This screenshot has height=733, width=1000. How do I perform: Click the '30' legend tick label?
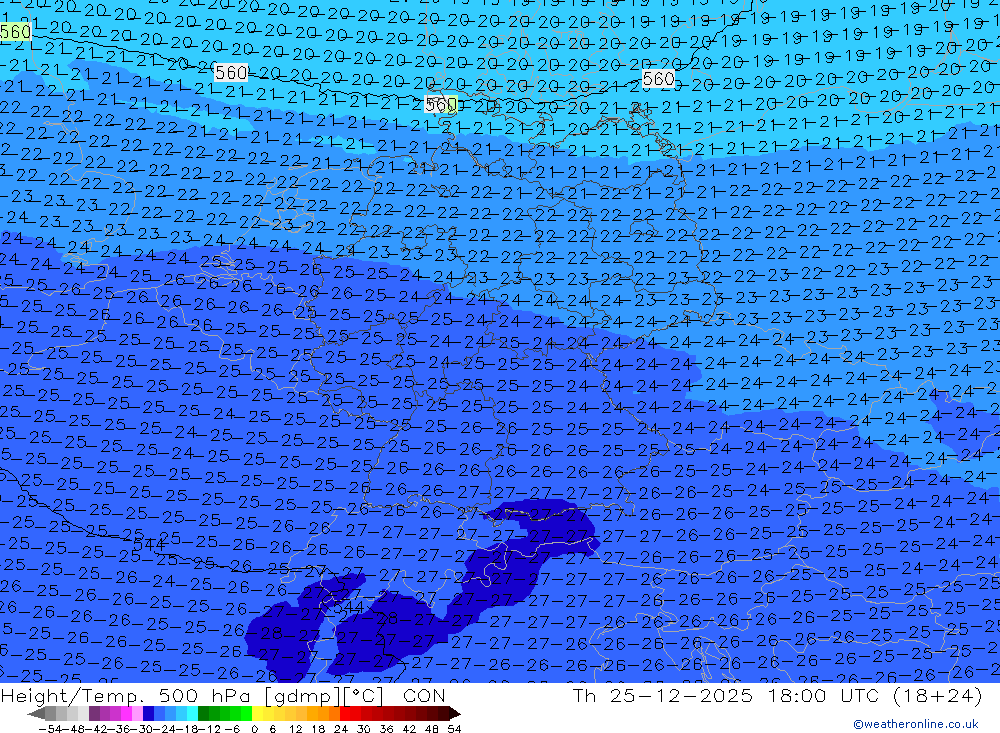[x=364, y=729]
